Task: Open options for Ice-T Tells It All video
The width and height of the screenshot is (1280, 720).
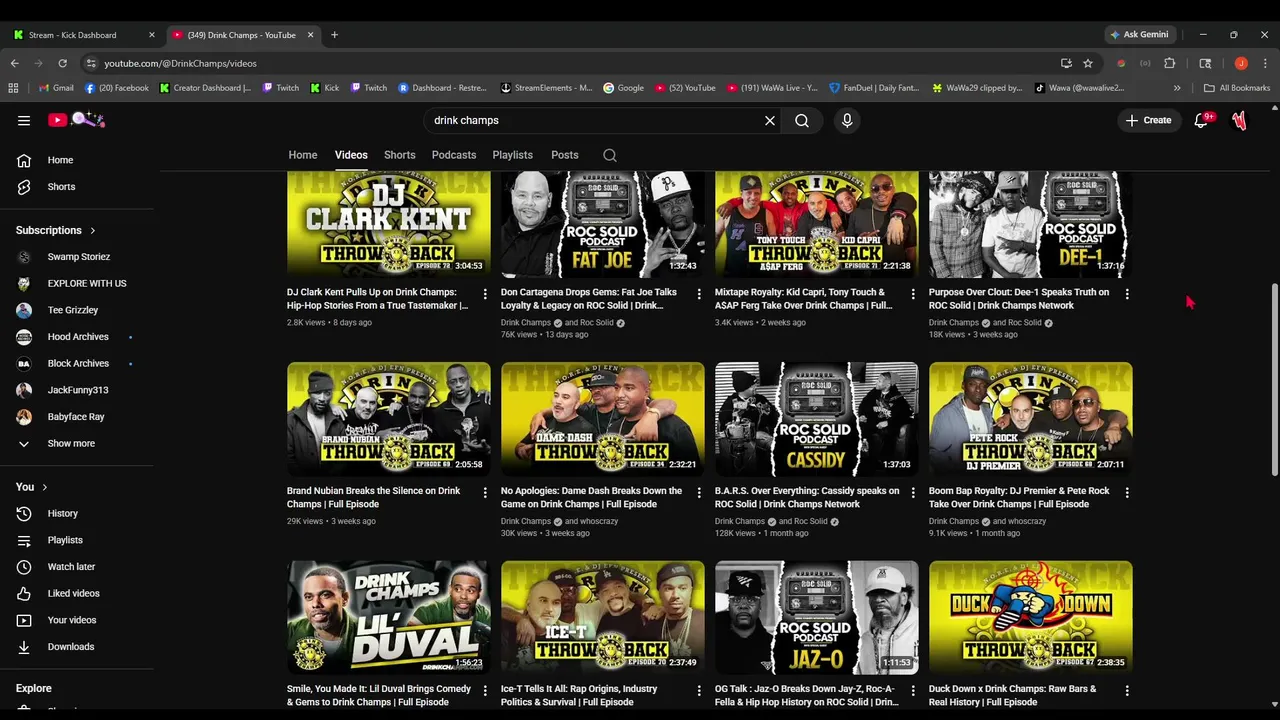Action: (699, 691)
